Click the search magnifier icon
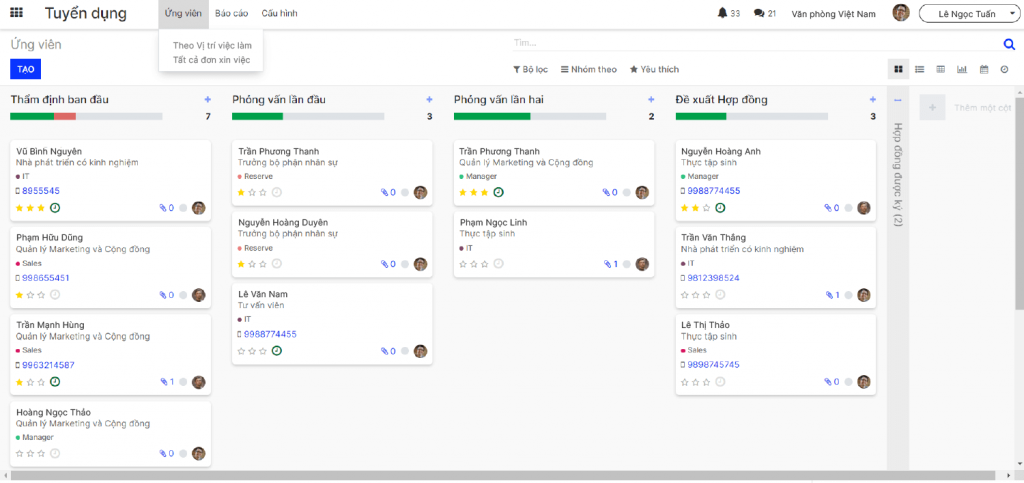1024x483 pixels. pyautogui.click(x=1009, y=44)
